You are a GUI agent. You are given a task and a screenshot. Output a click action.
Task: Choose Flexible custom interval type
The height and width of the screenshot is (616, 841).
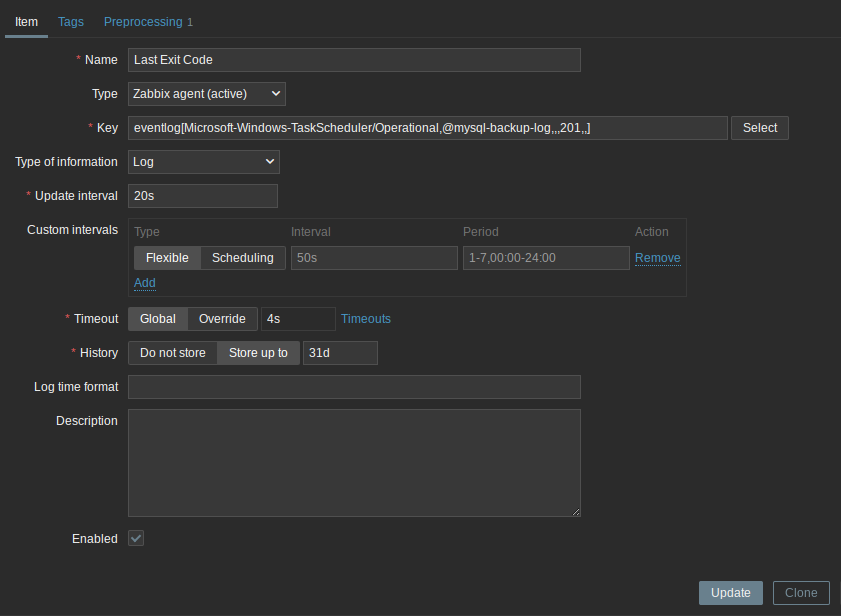[167, 258]
